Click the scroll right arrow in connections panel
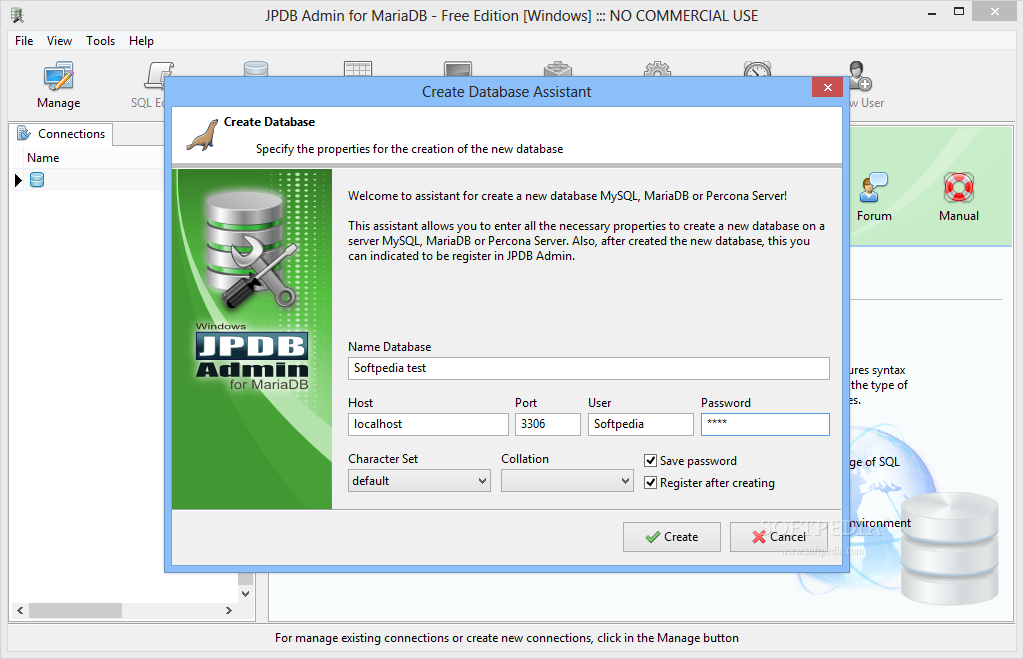The image size is (1024, 659). pos(229,611)
